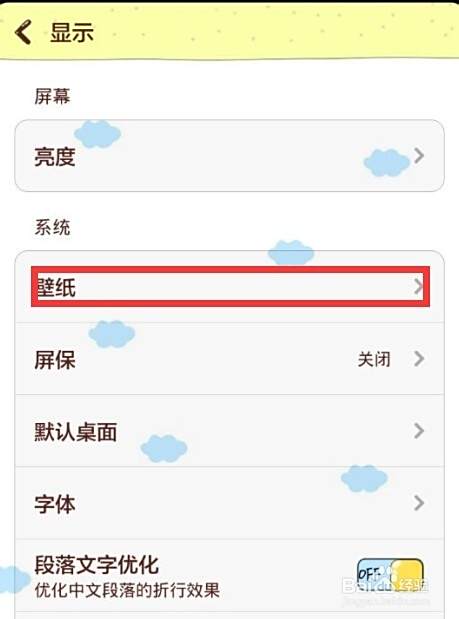Select the 默认桌面 label text
This screenshot has height=619, width=459.
point(76,432)
